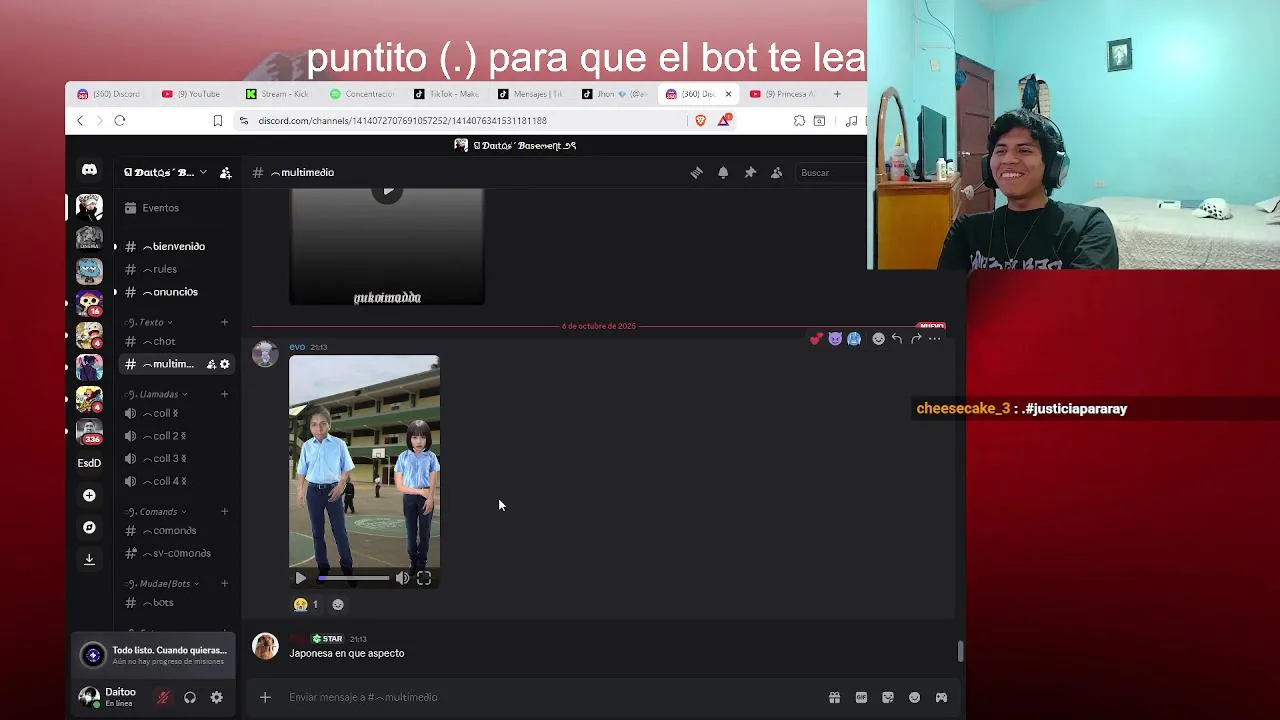
Task: Open add reaction picker on message hover bar
Action: pyautogui.click(x=878, y=339)
